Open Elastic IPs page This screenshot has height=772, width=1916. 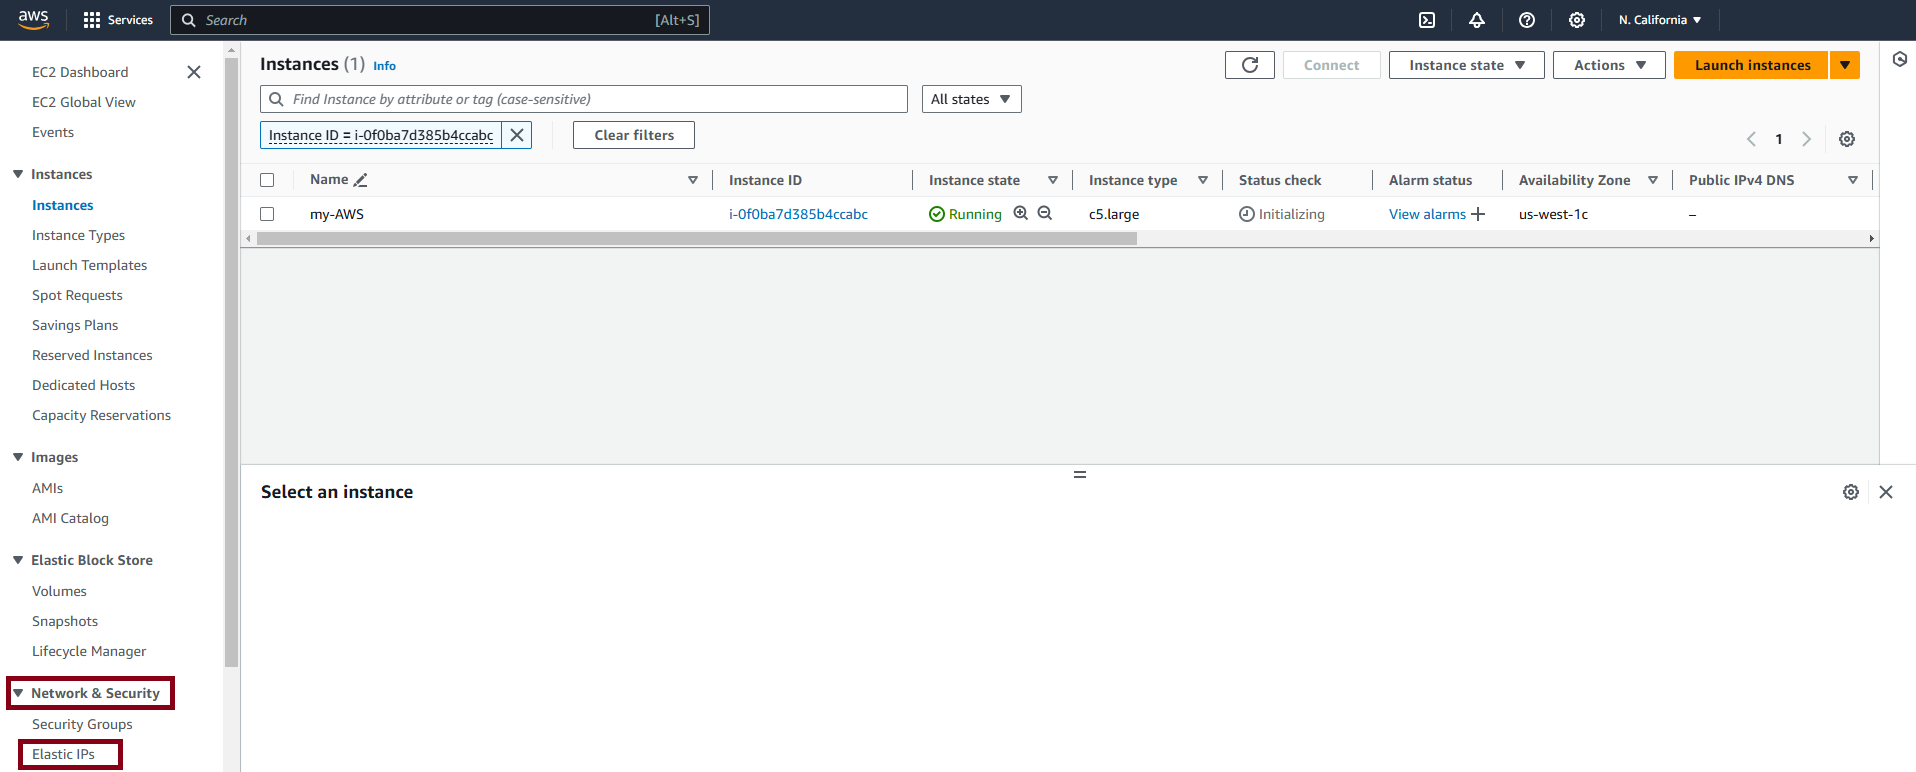[x=64, y=754]
